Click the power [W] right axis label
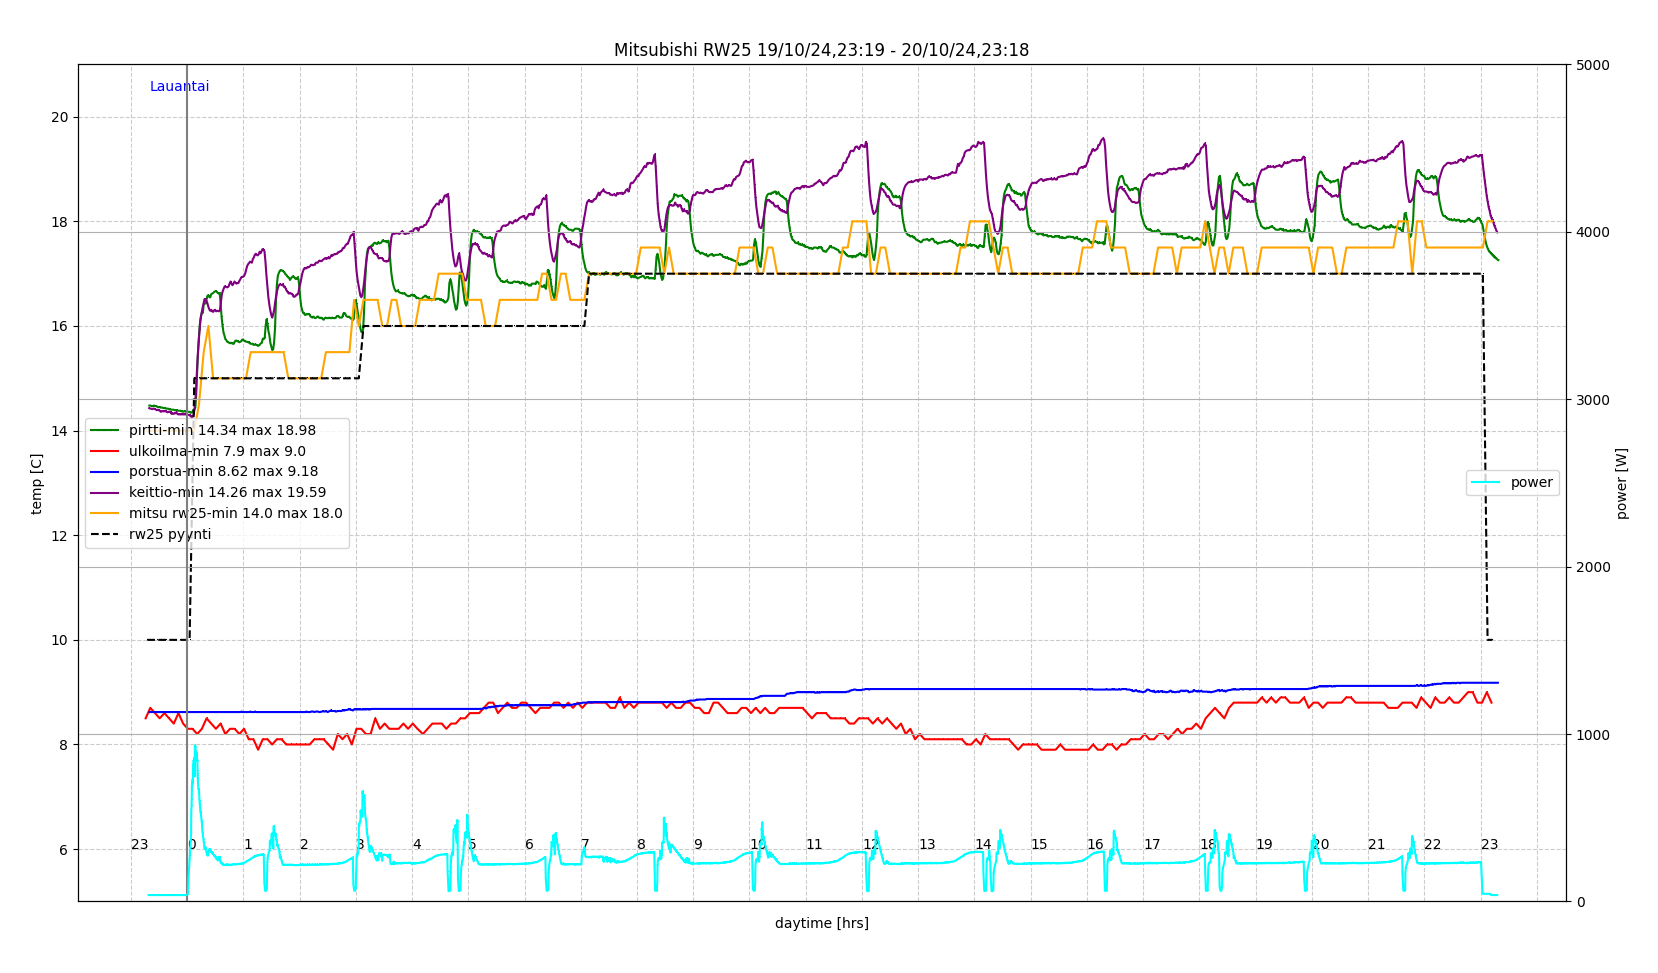 click(1622, 483)
